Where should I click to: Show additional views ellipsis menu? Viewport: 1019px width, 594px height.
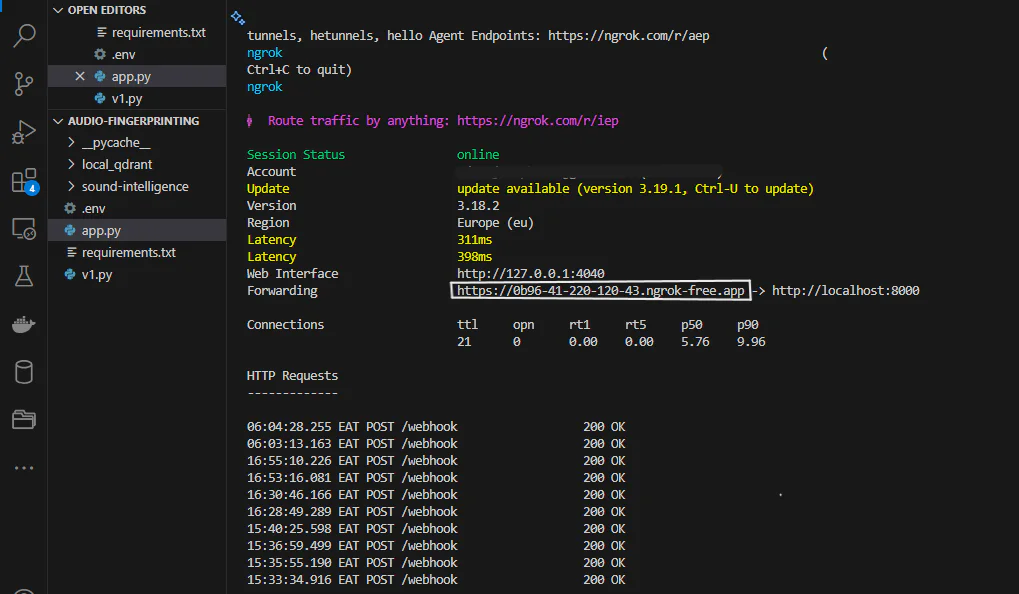(x=24, y=468)
